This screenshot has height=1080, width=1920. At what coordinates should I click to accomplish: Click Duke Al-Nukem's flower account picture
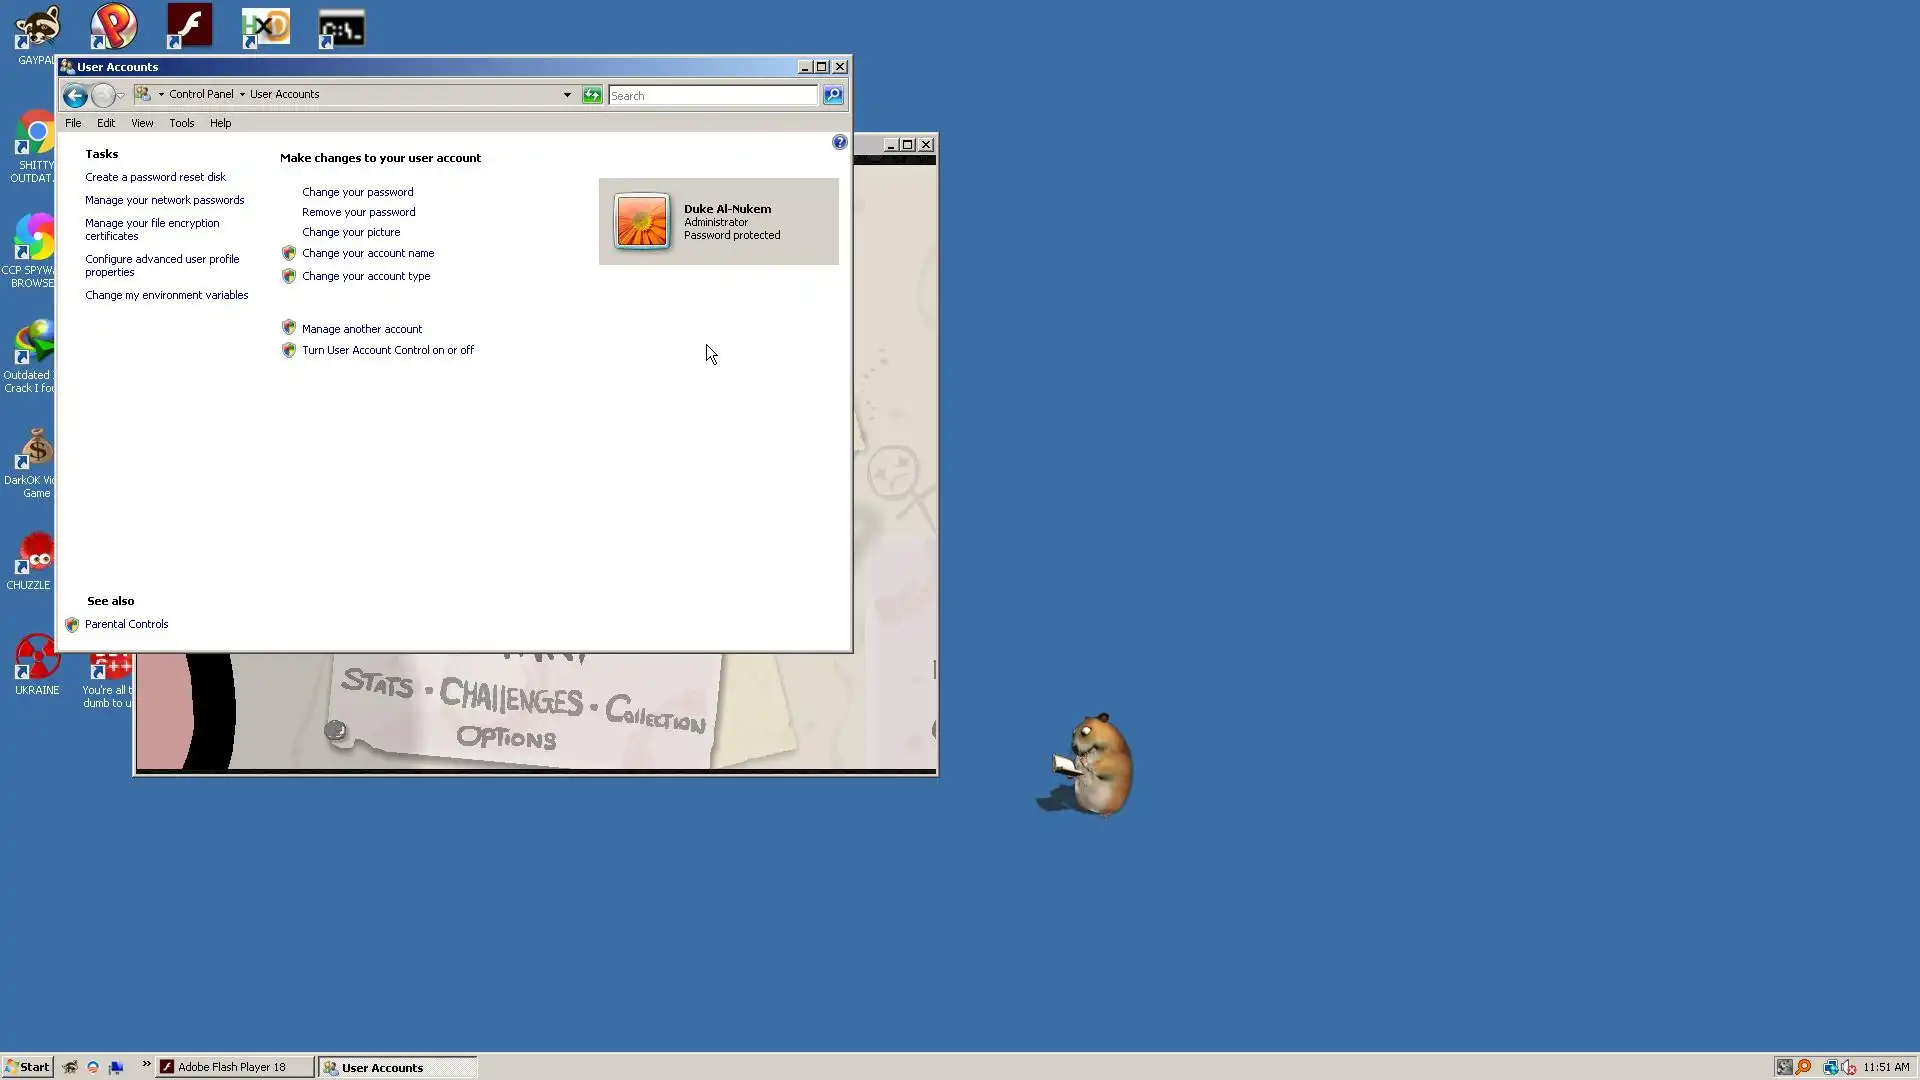tap(642, 221)
